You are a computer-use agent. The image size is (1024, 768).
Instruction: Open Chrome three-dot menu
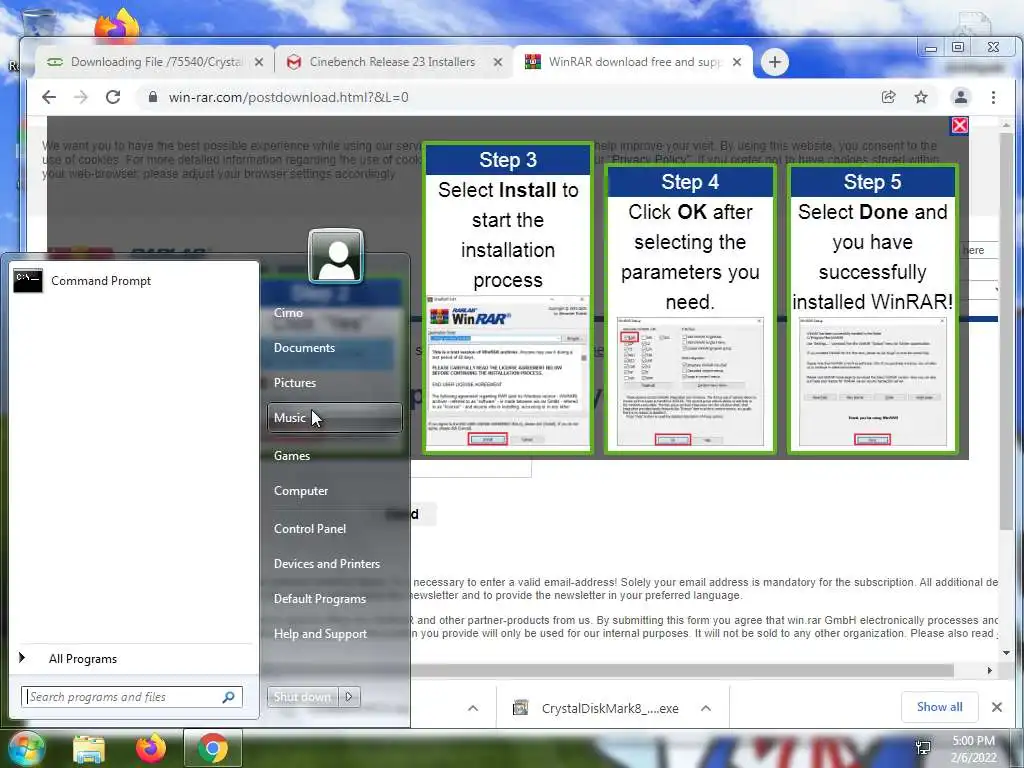pyautogui.click(x=993, y=97)
